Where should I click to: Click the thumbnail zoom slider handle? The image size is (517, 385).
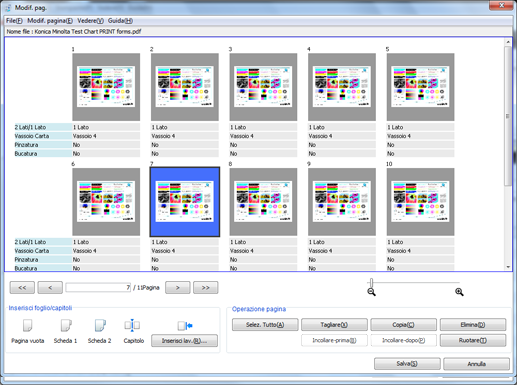point(371,283)
